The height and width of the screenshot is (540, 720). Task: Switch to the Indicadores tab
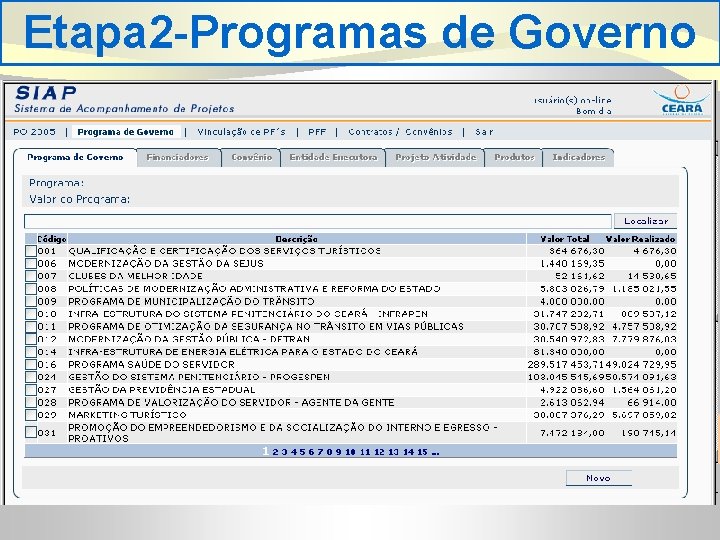coord(579,158)
